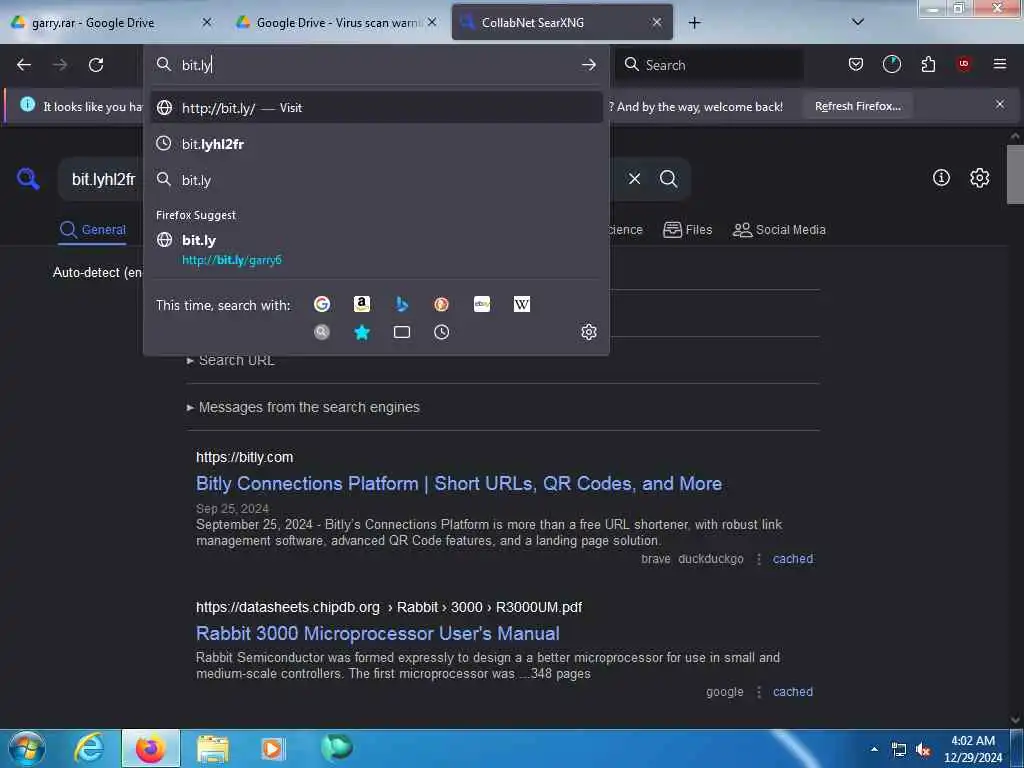The height and width of the screenshot is (768, 1024).
Task: Switch to the garry.rar Google Drive tab
Action: 111,23
